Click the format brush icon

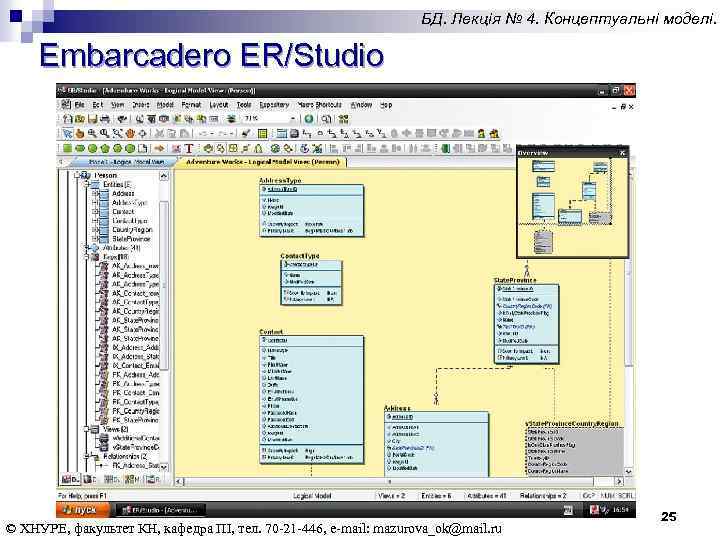247,134
